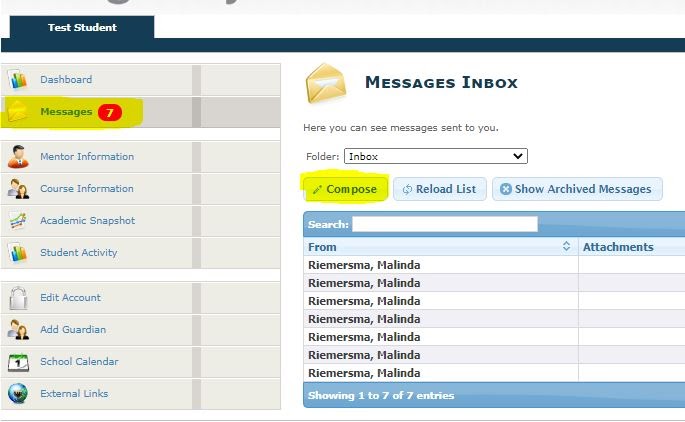Open second Riemersma, Malinda message row
The height and width of the screenshot is (422, 685).
364,283
